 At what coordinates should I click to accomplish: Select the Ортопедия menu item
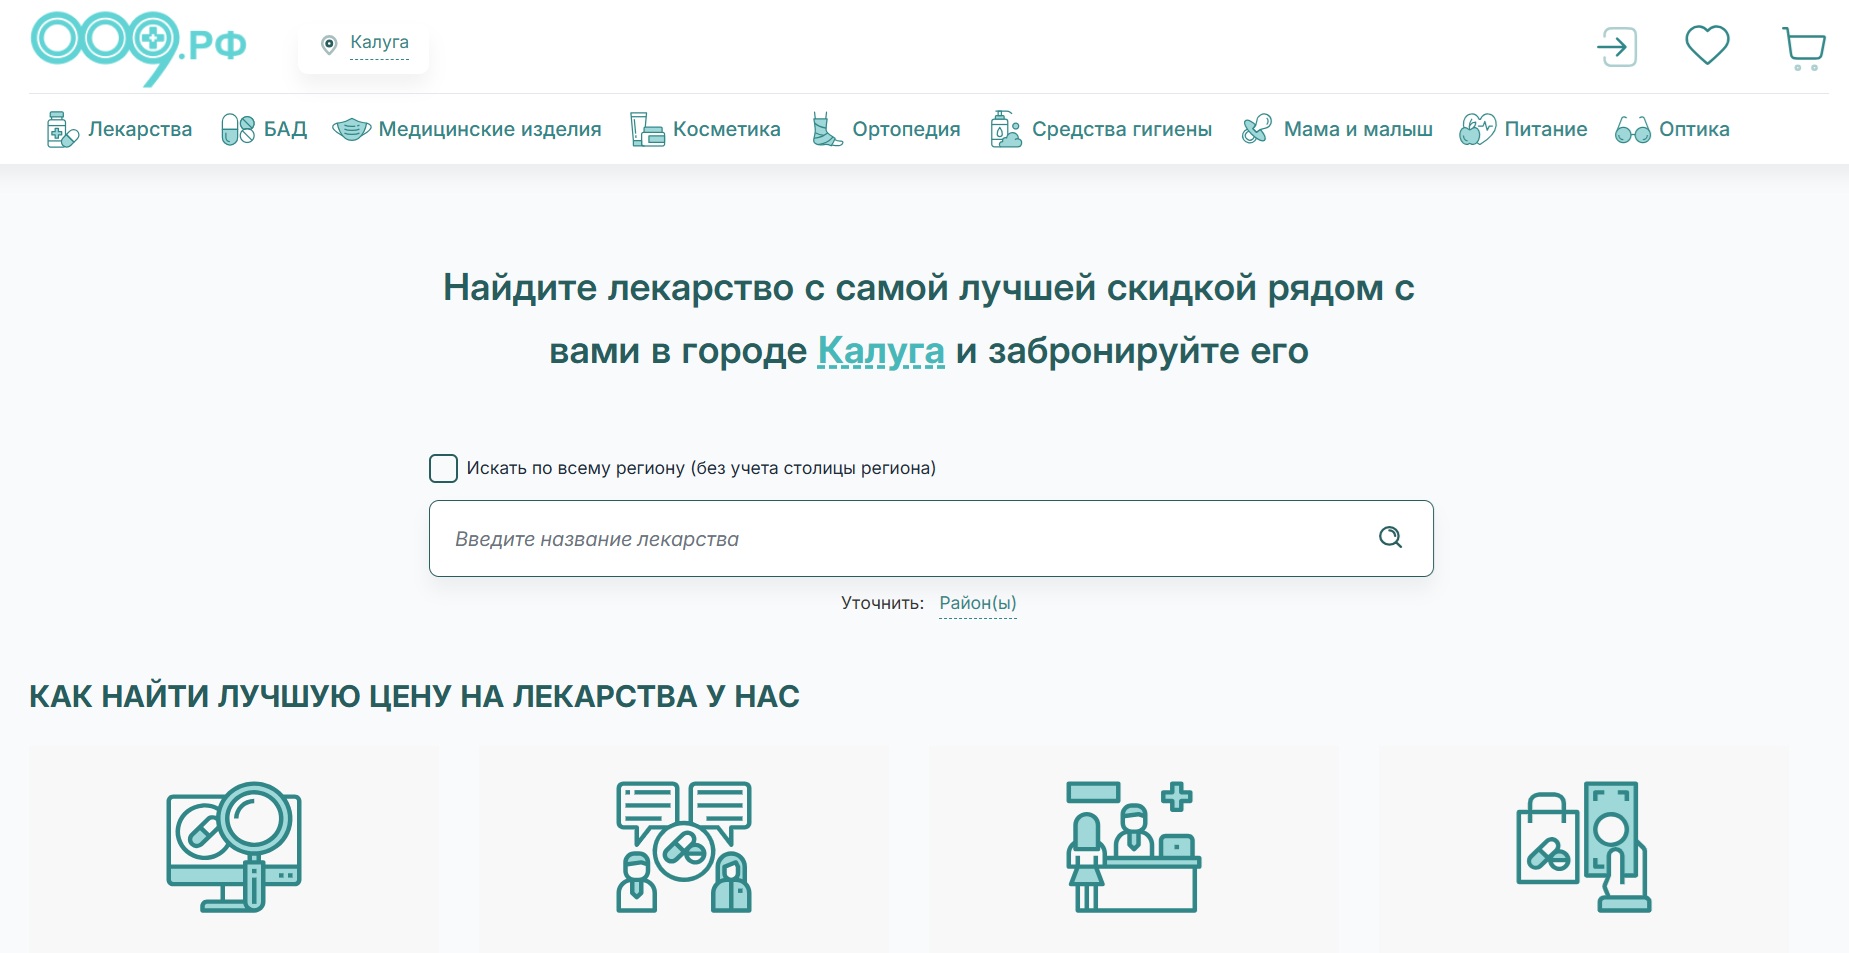click(905, 130)
